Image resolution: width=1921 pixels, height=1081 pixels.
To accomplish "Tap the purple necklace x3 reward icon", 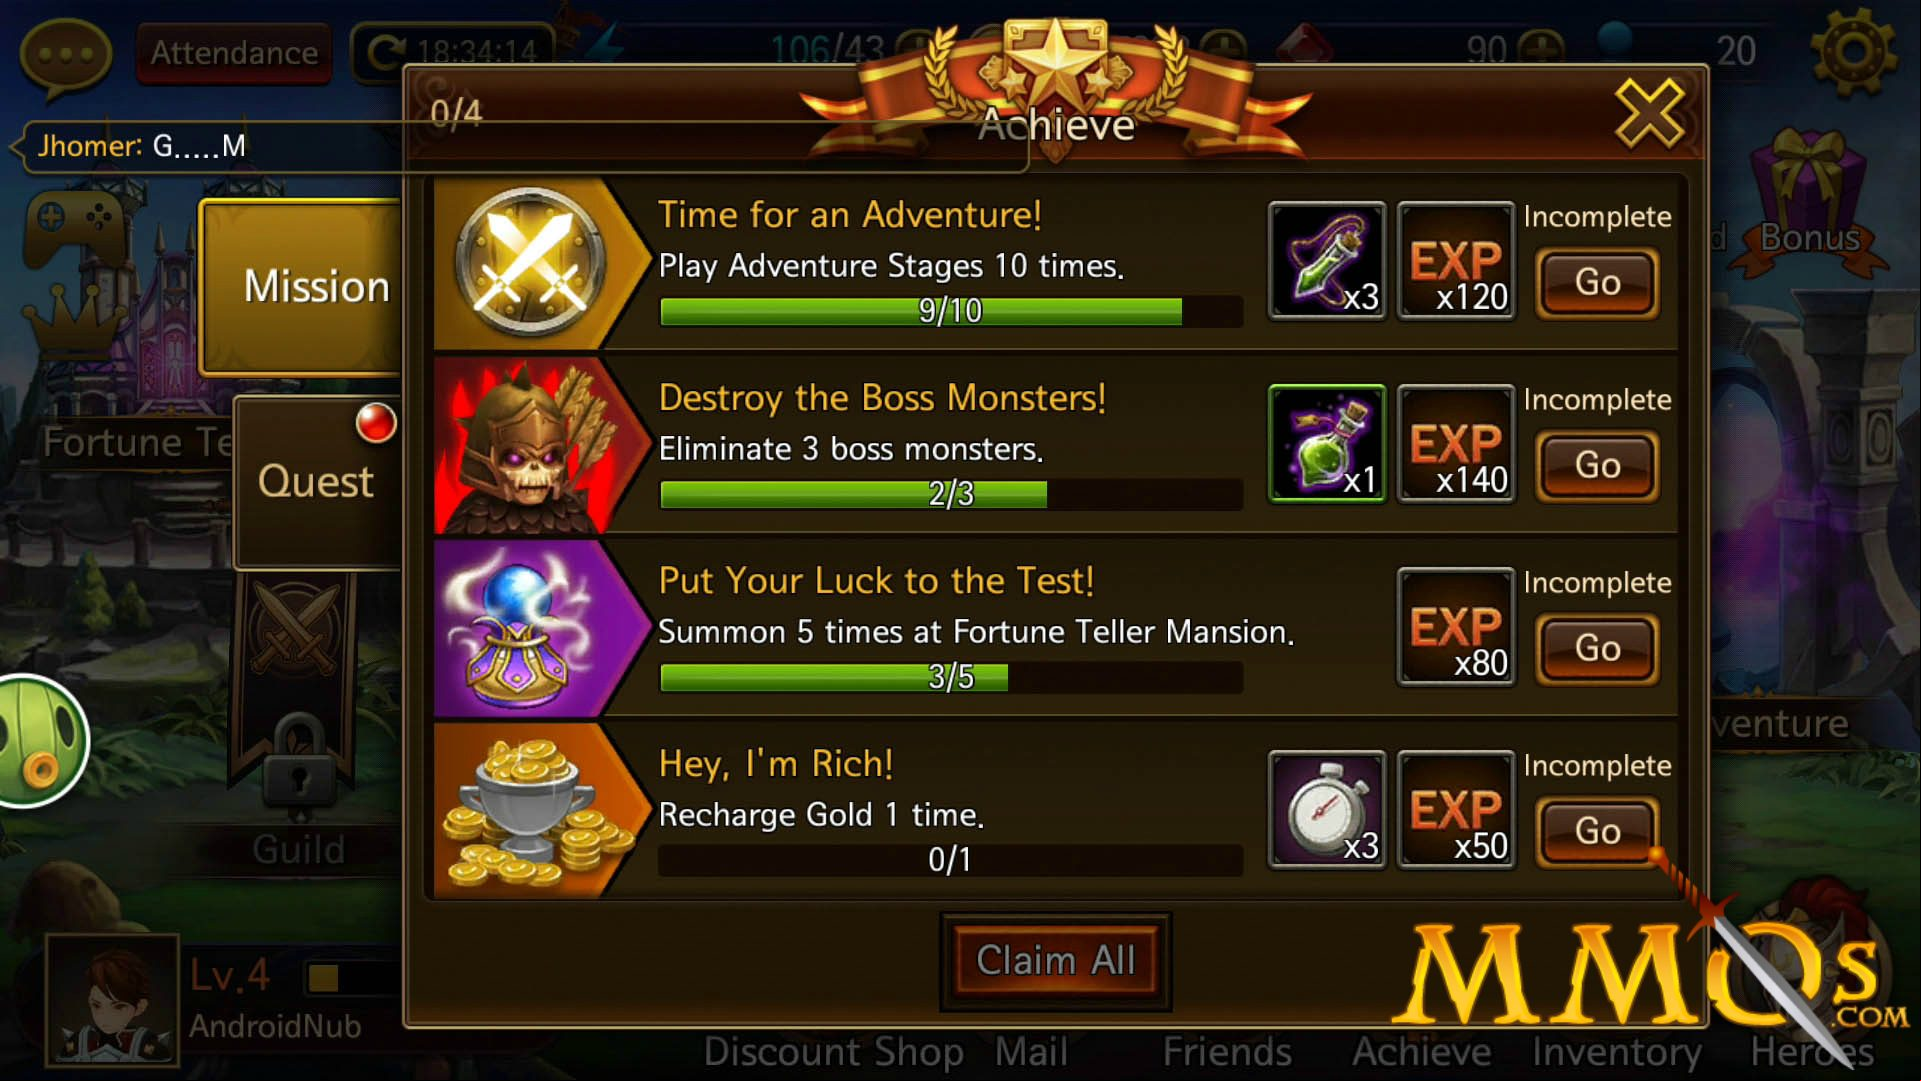I will [1327, 260].
